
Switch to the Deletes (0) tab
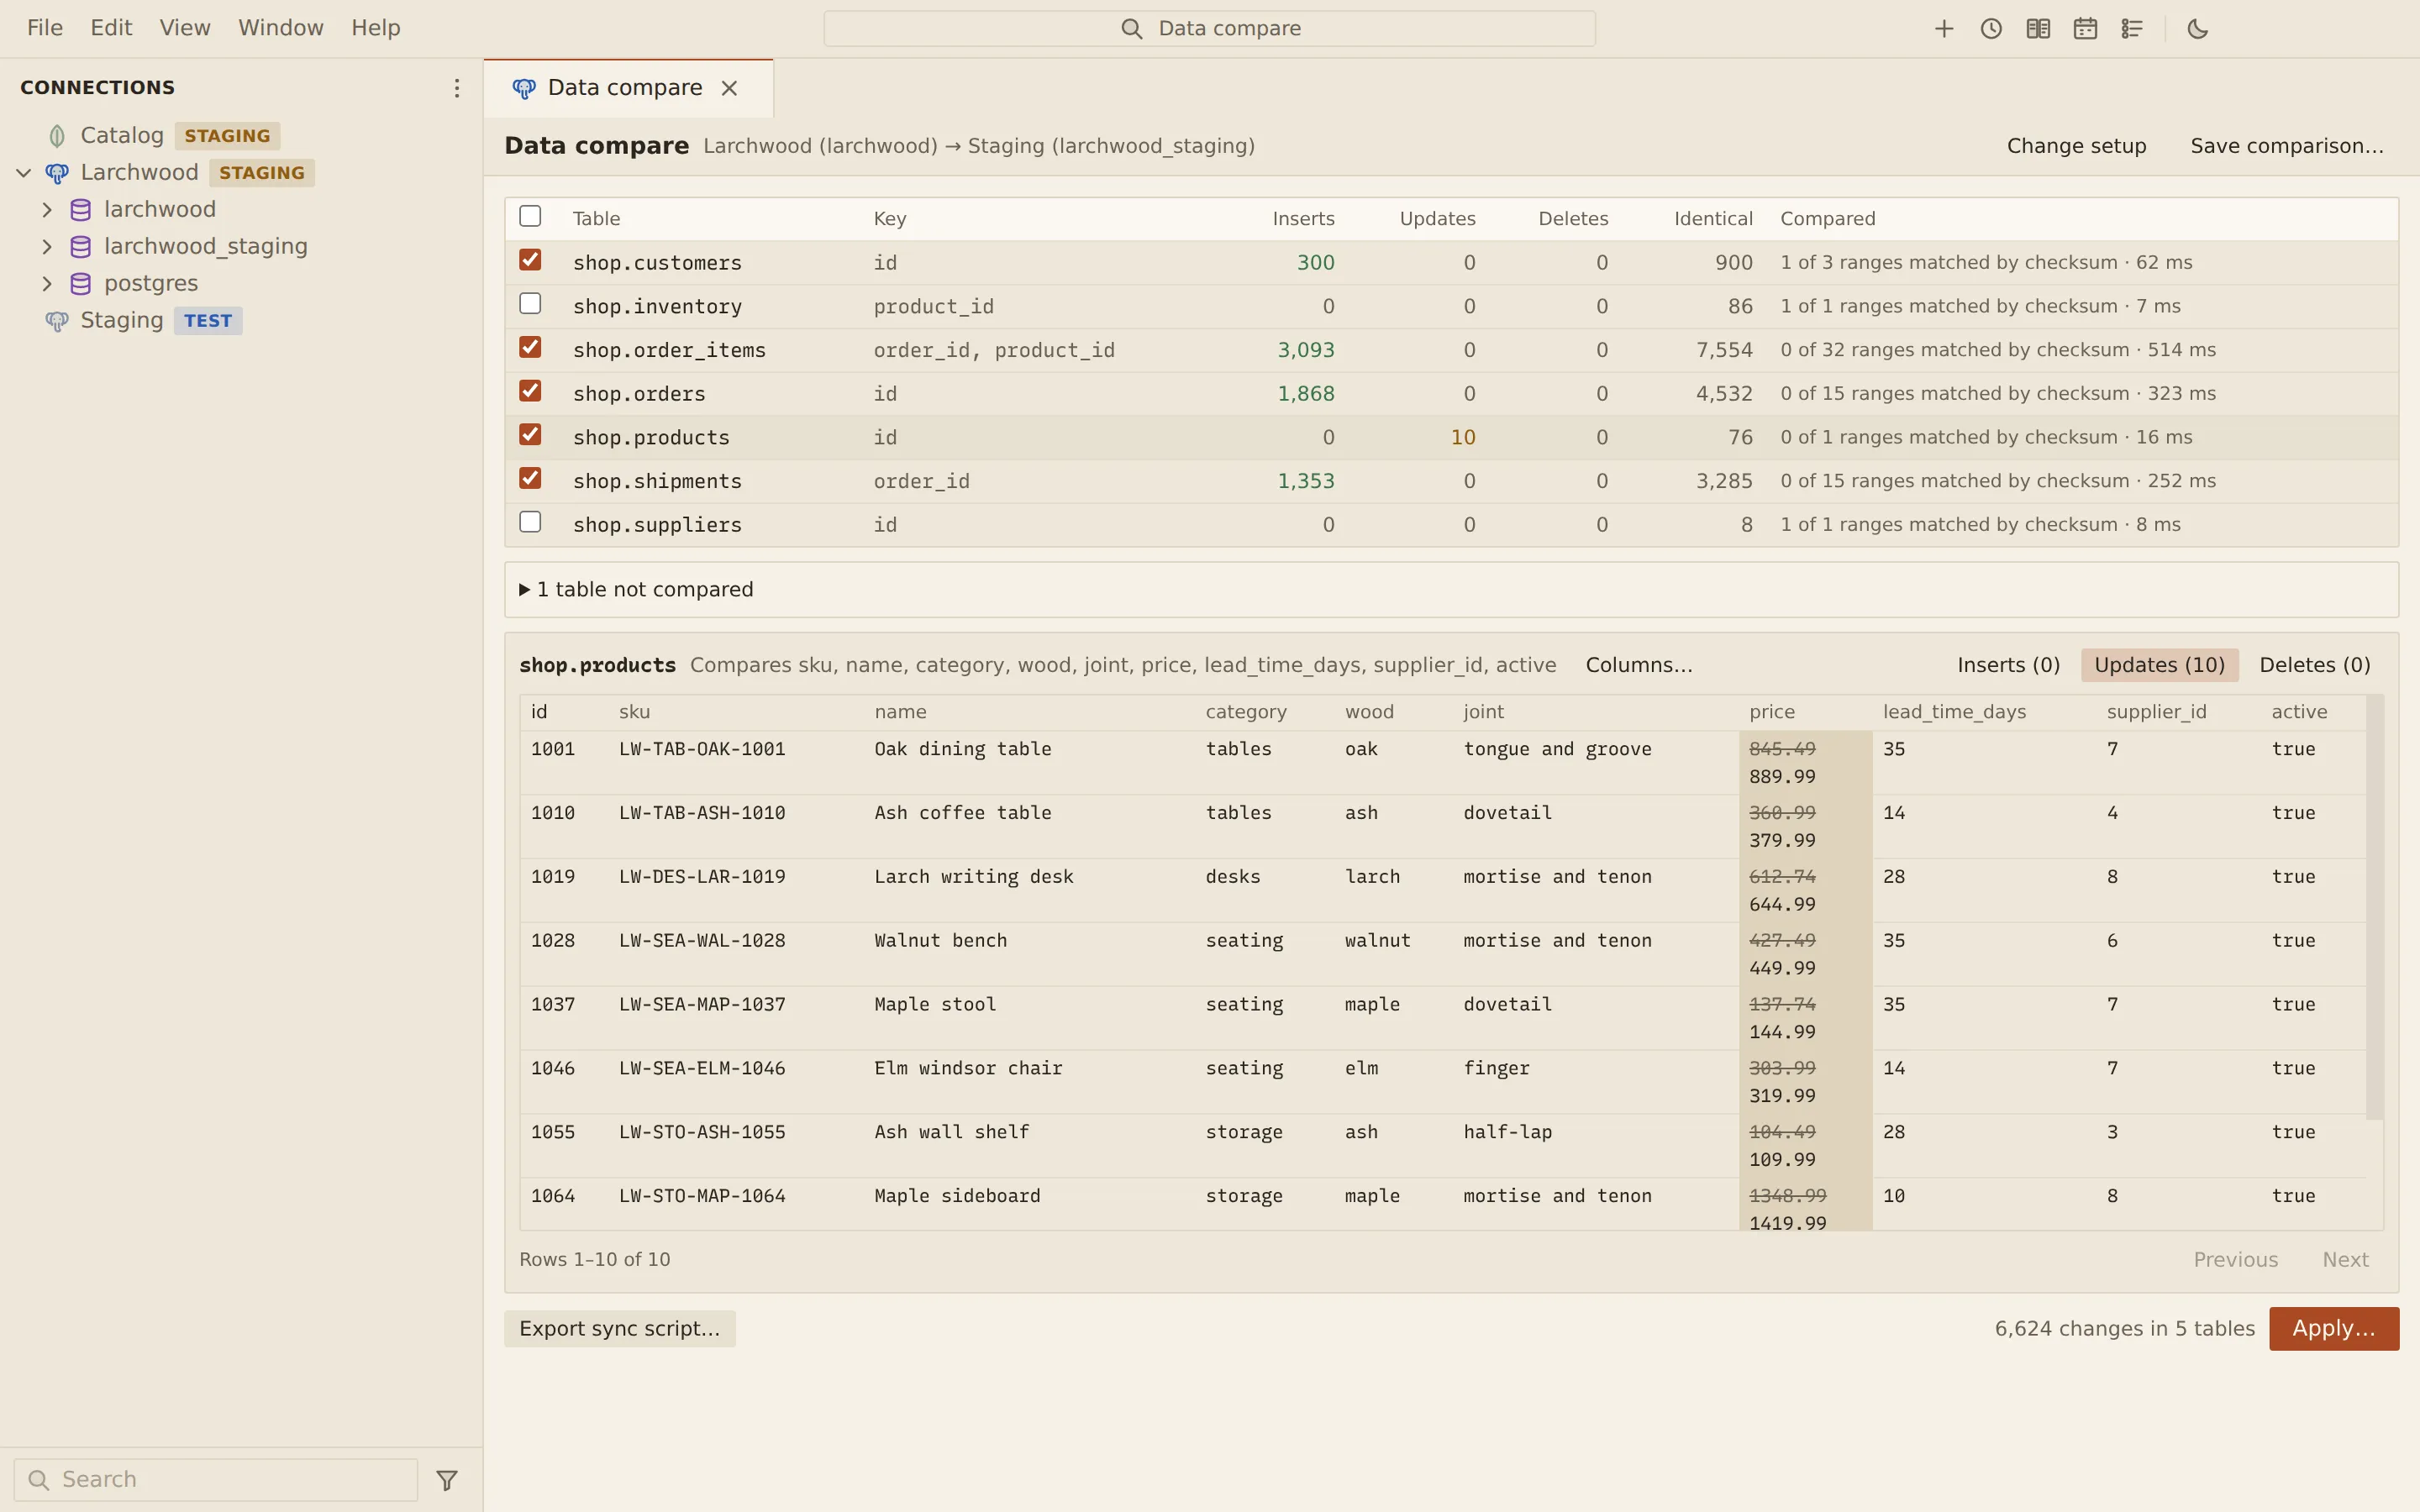pyautogui.click(x=2314, y=665)
